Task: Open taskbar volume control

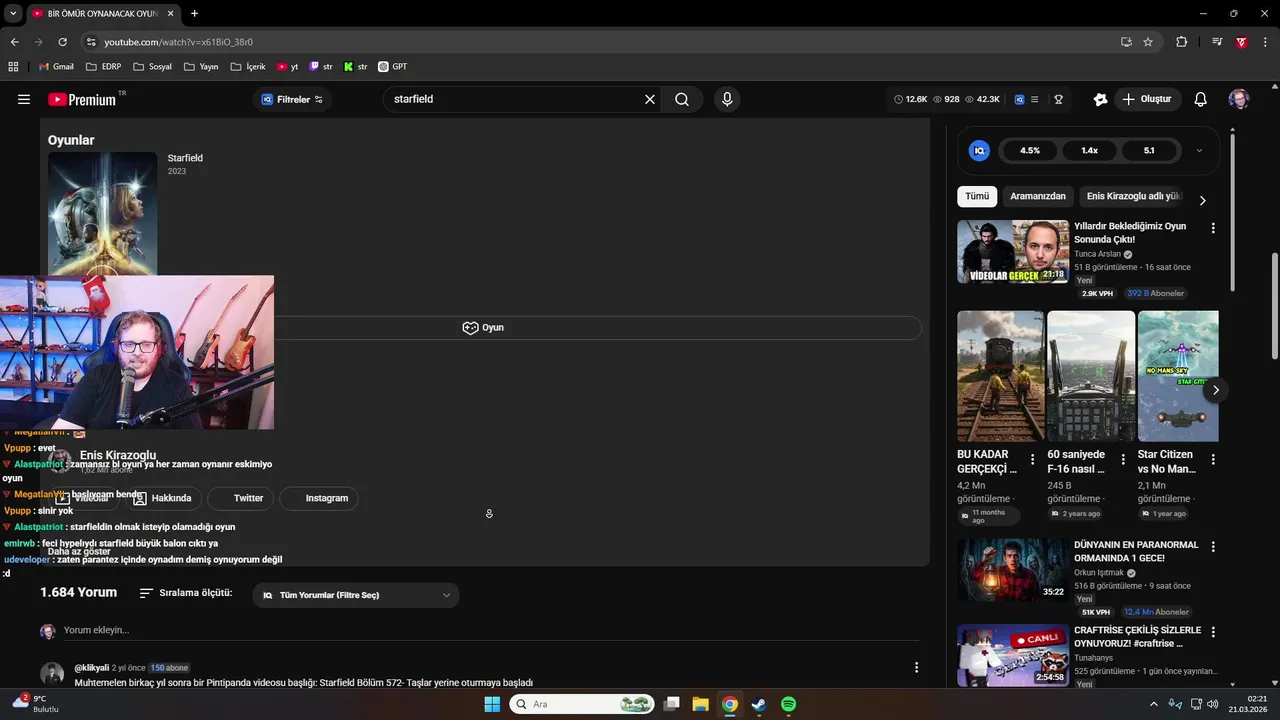Action: [1212, 704]
